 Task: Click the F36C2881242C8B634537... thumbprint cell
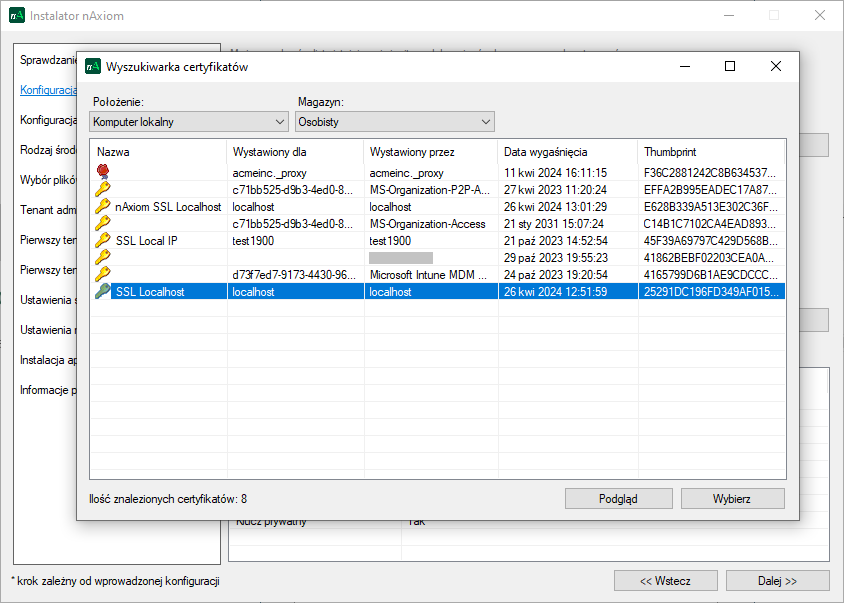[710, 173]
